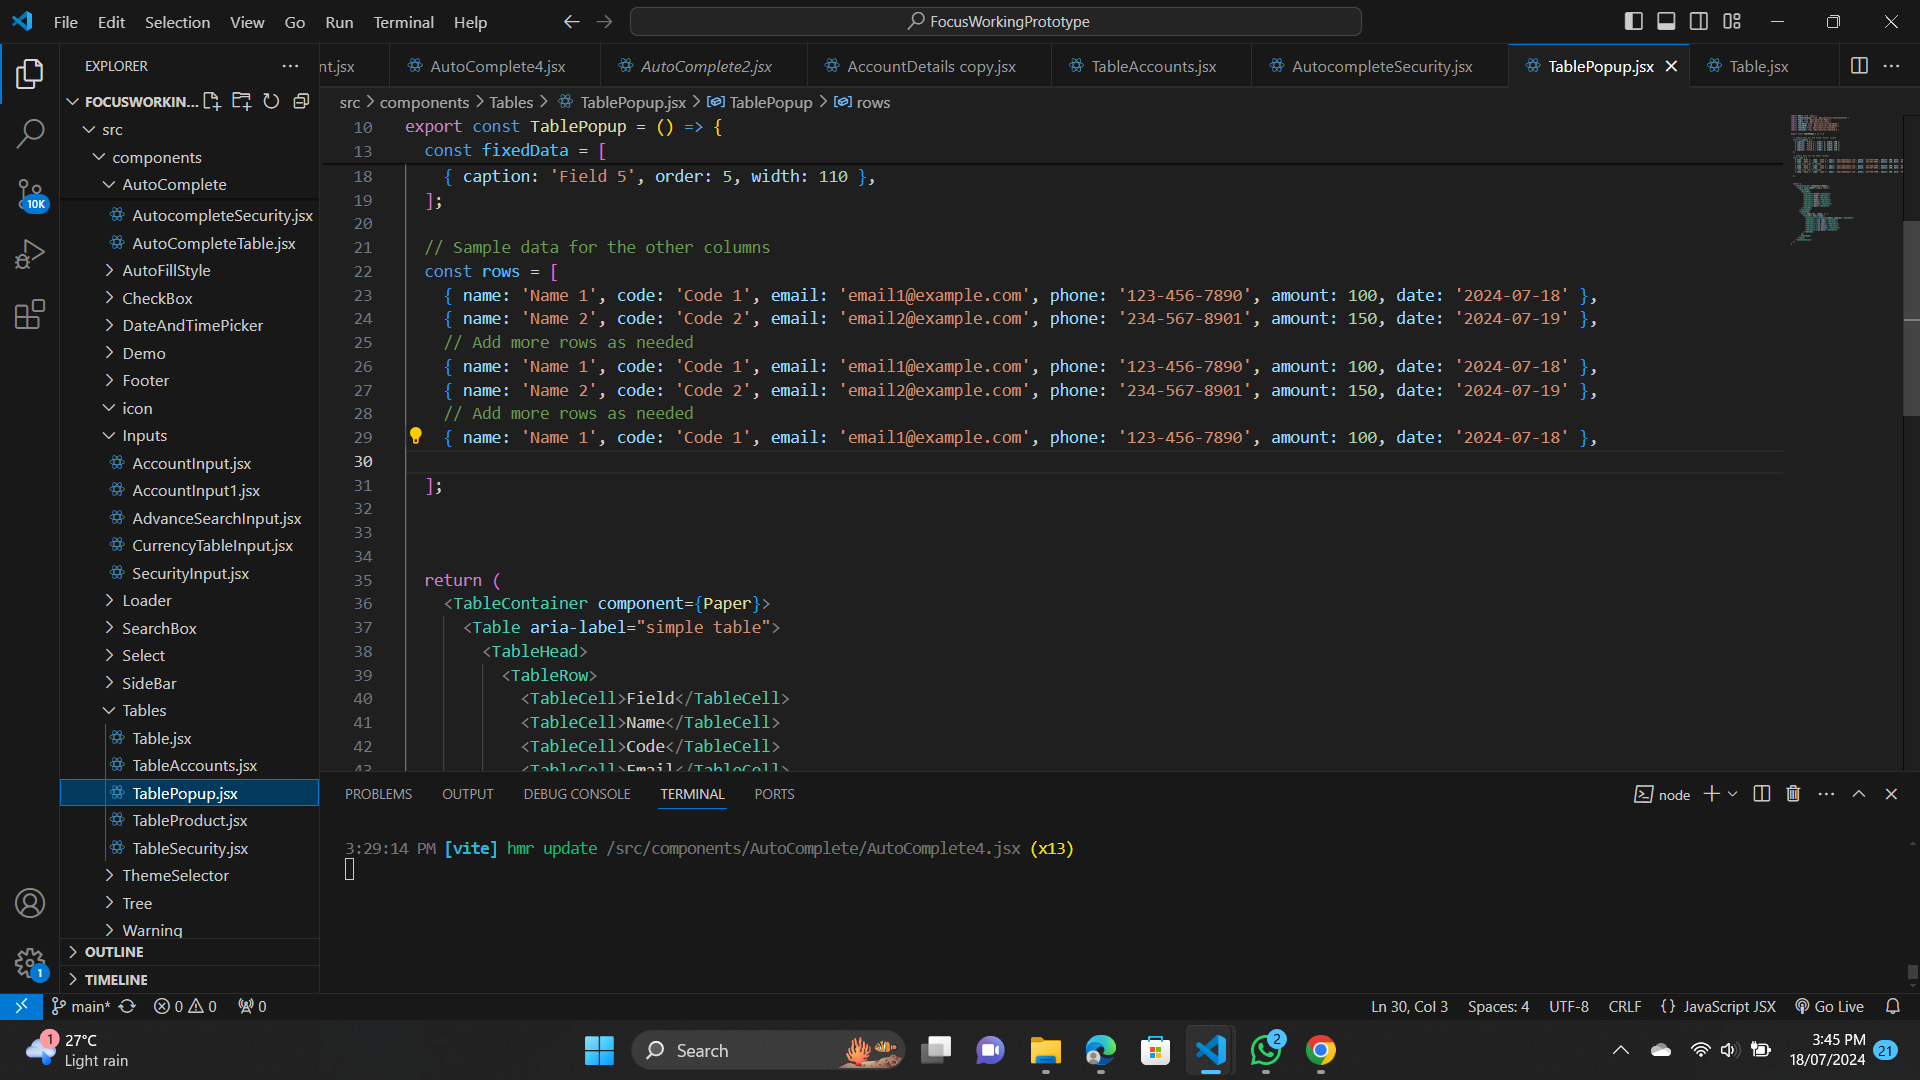Click Go Live in the status bar
Viewport: 1920px width, 1080px height.
click(1830, 1006)
